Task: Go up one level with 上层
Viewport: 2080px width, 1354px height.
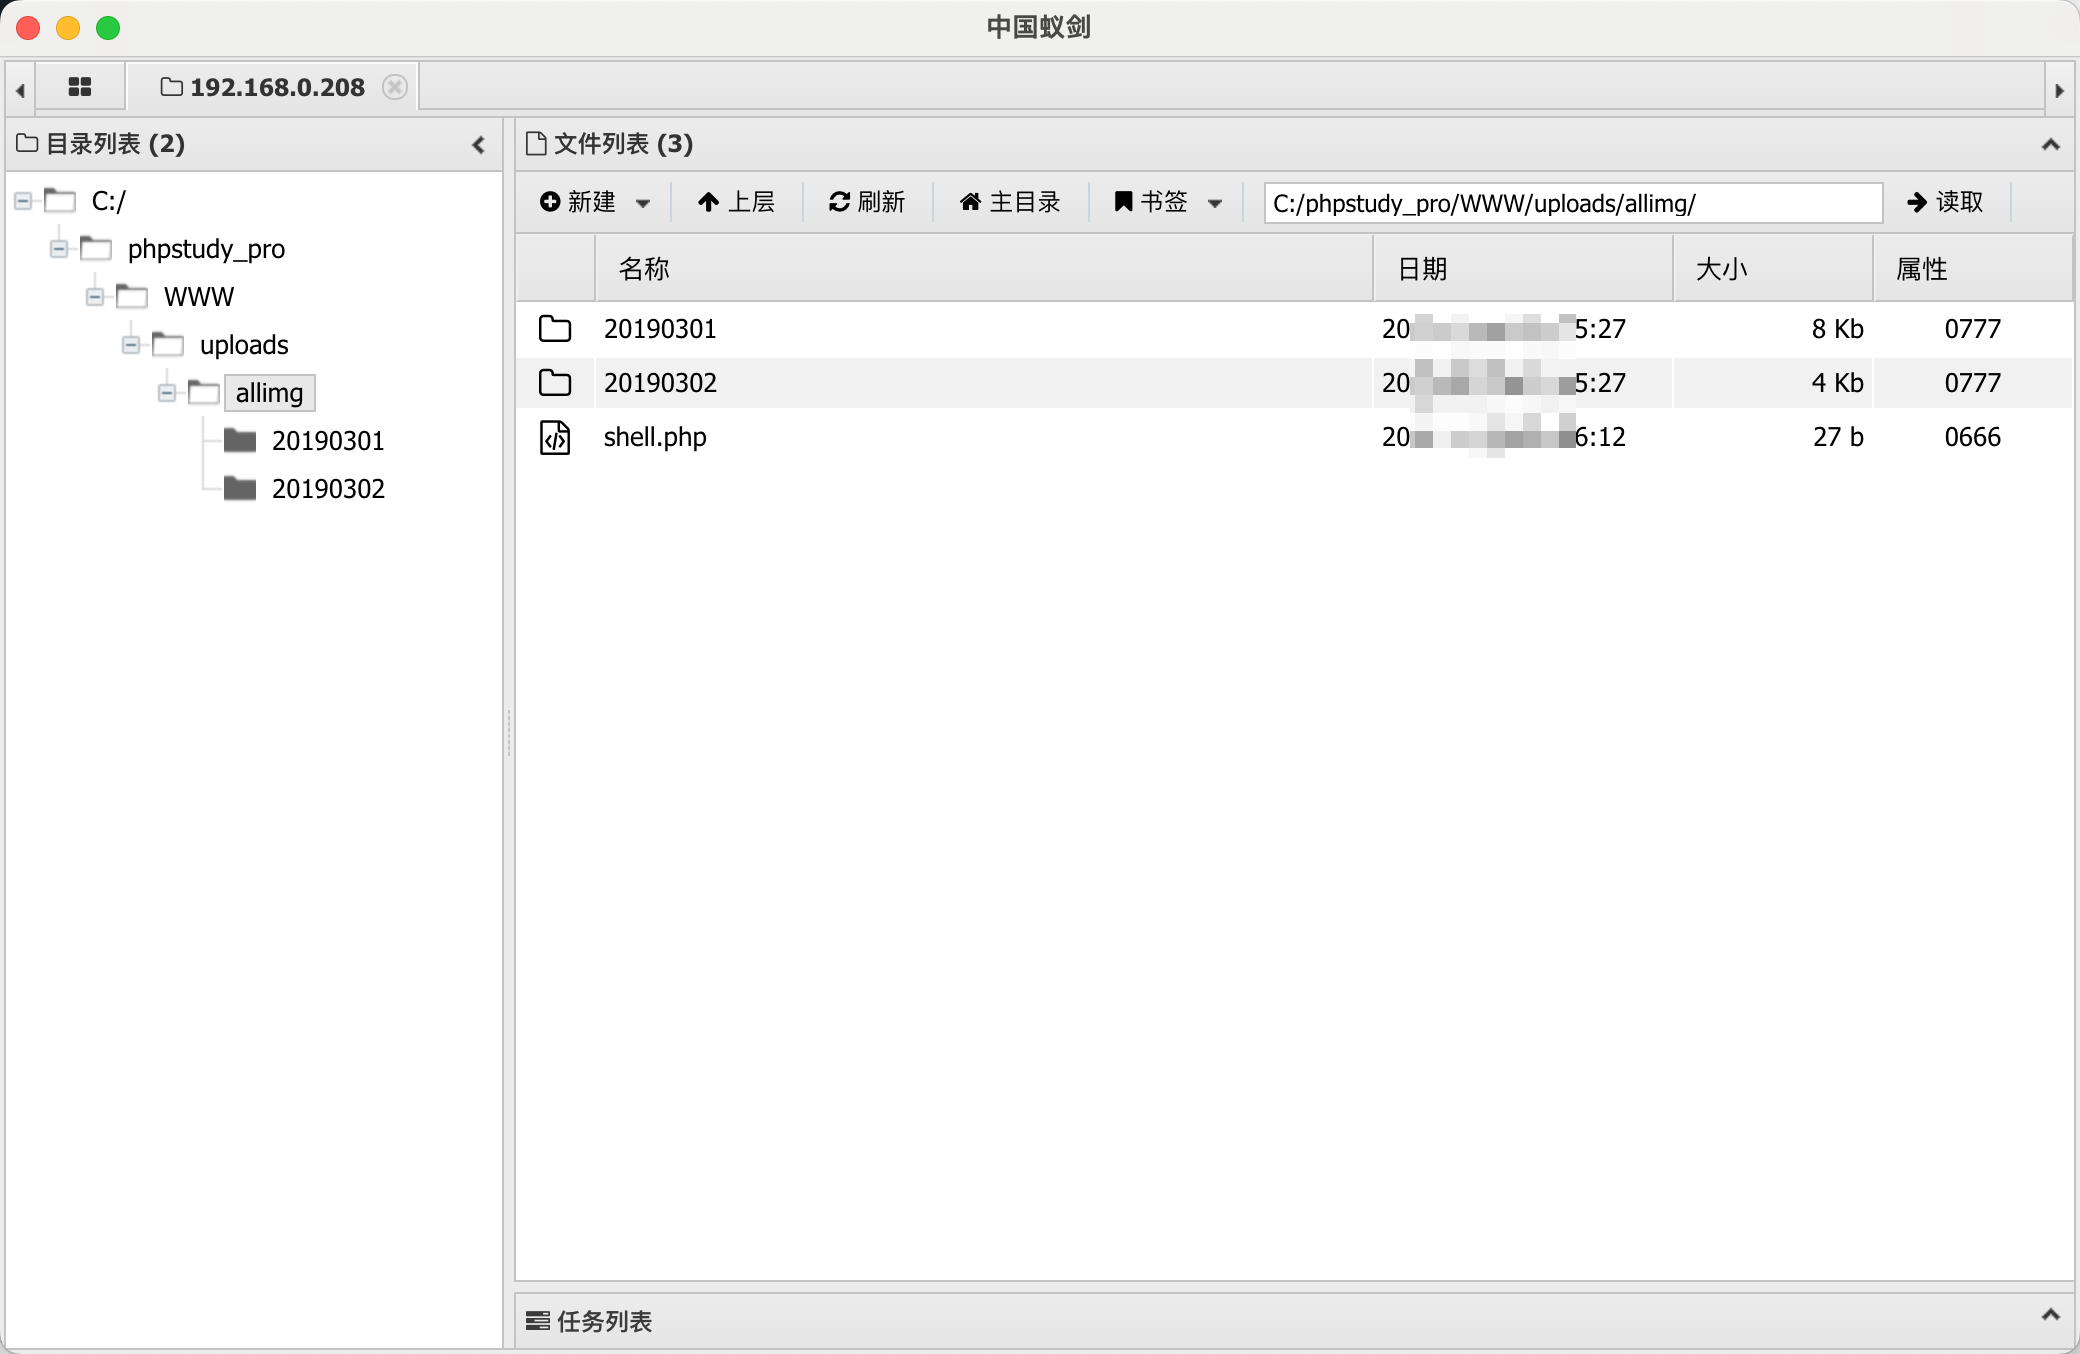Action: coord(736,202)
